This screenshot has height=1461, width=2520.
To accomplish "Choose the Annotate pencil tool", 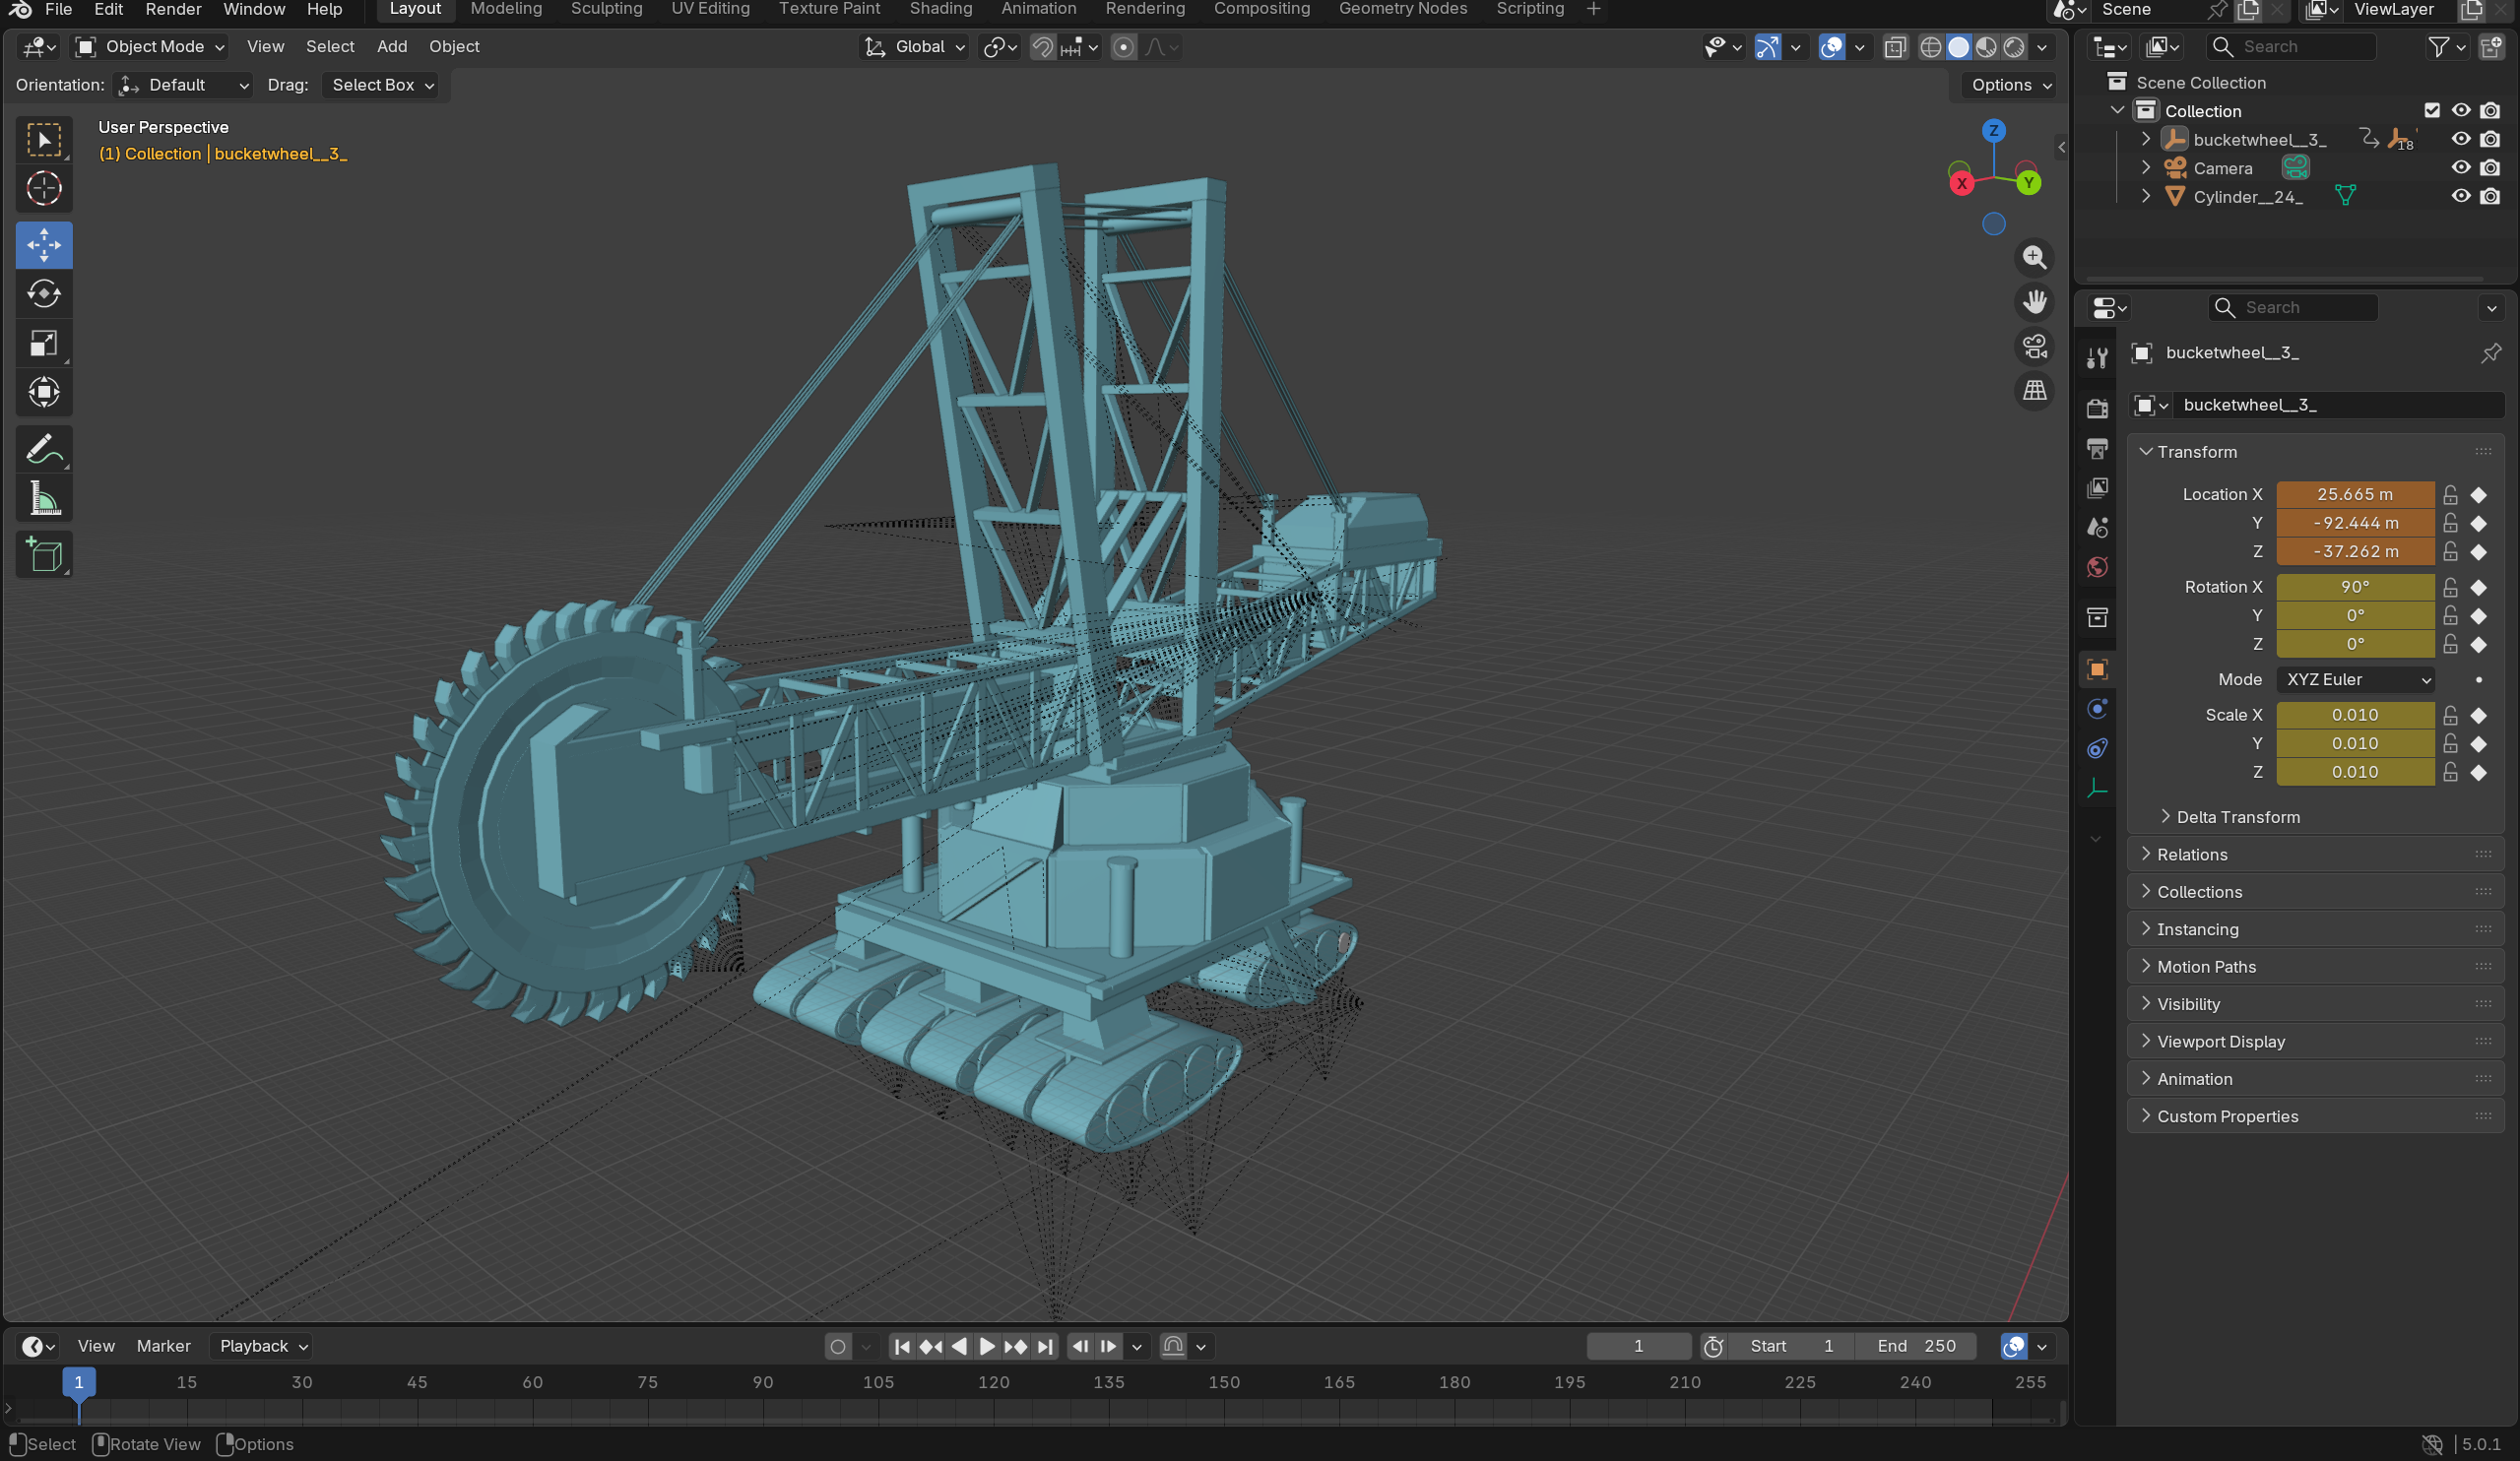I will coord(44,449).
